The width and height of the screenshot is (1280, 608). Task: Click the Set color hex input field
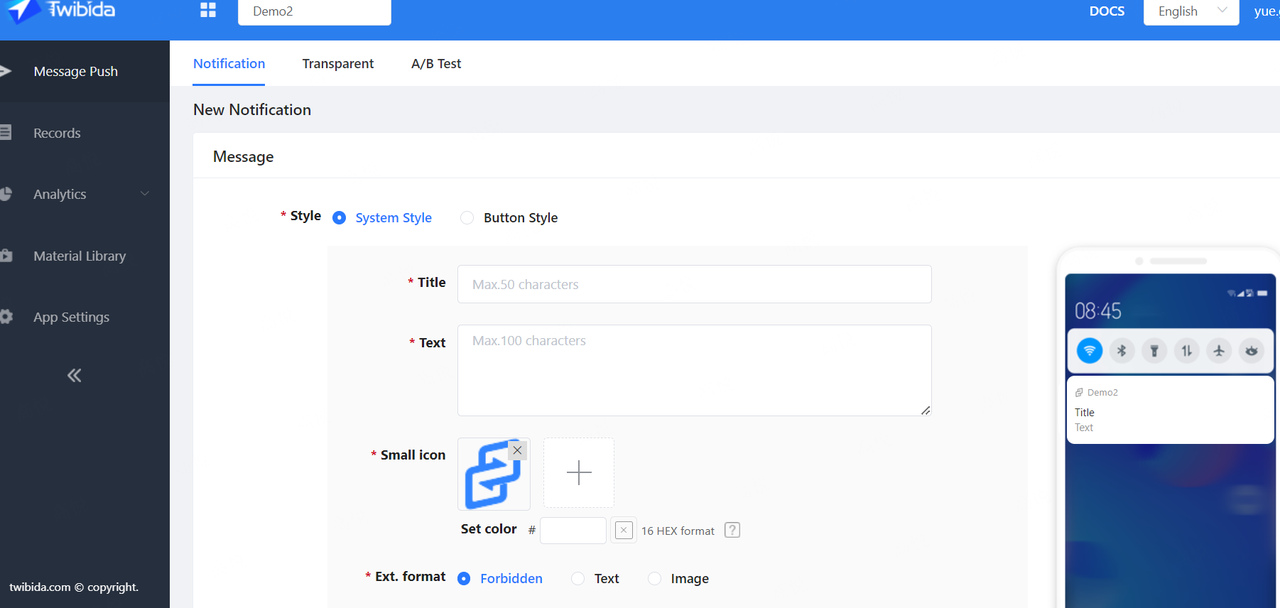573,530
